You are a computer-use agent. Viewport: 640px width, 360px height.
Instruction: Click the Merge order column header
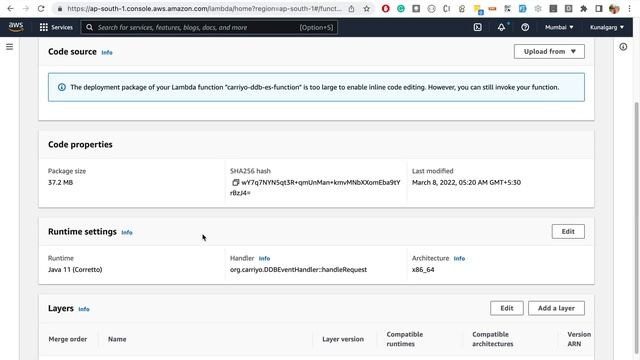coord(68,339)
